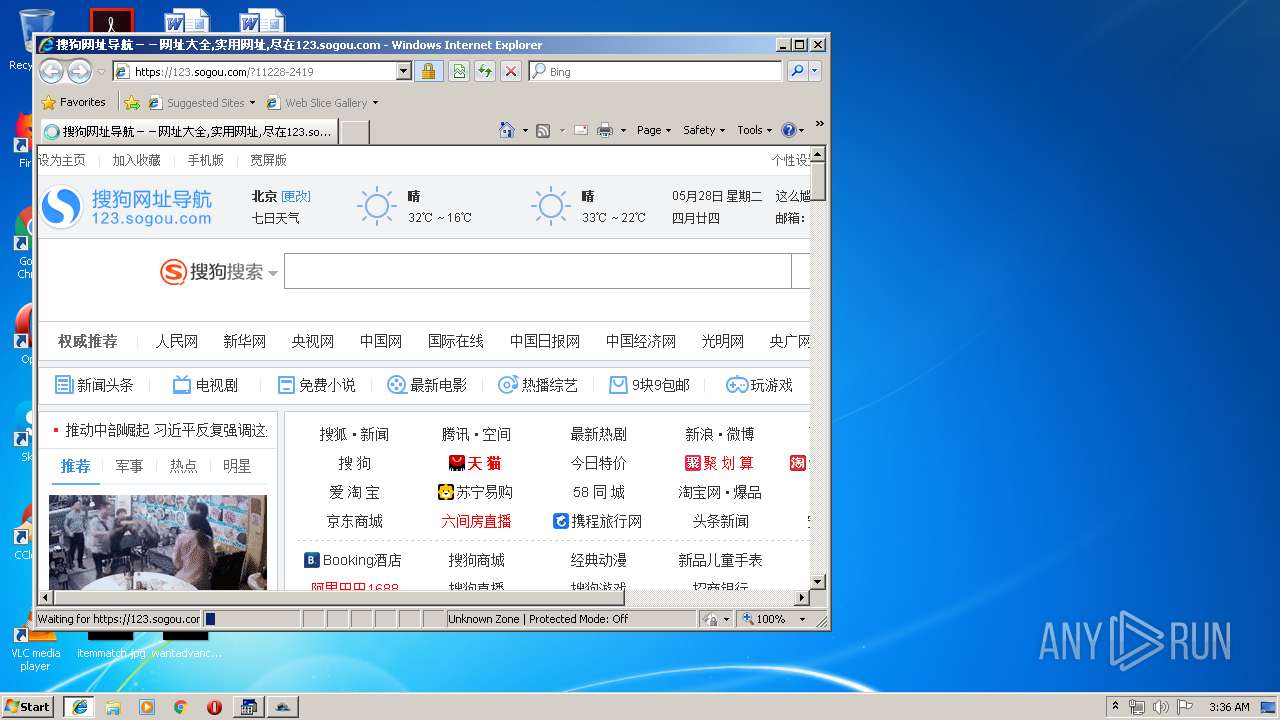The width and height of the screenshot is (1280, 720).
Task: Click the Refresh page icon
Action: [484, 71]
